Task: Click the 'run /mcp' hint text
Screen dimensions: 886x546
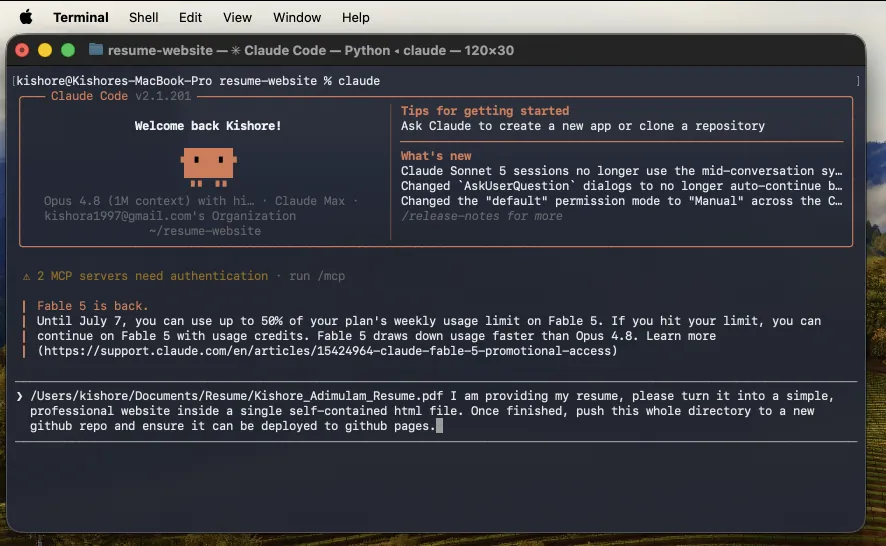Action: click(x=317, y=276)
